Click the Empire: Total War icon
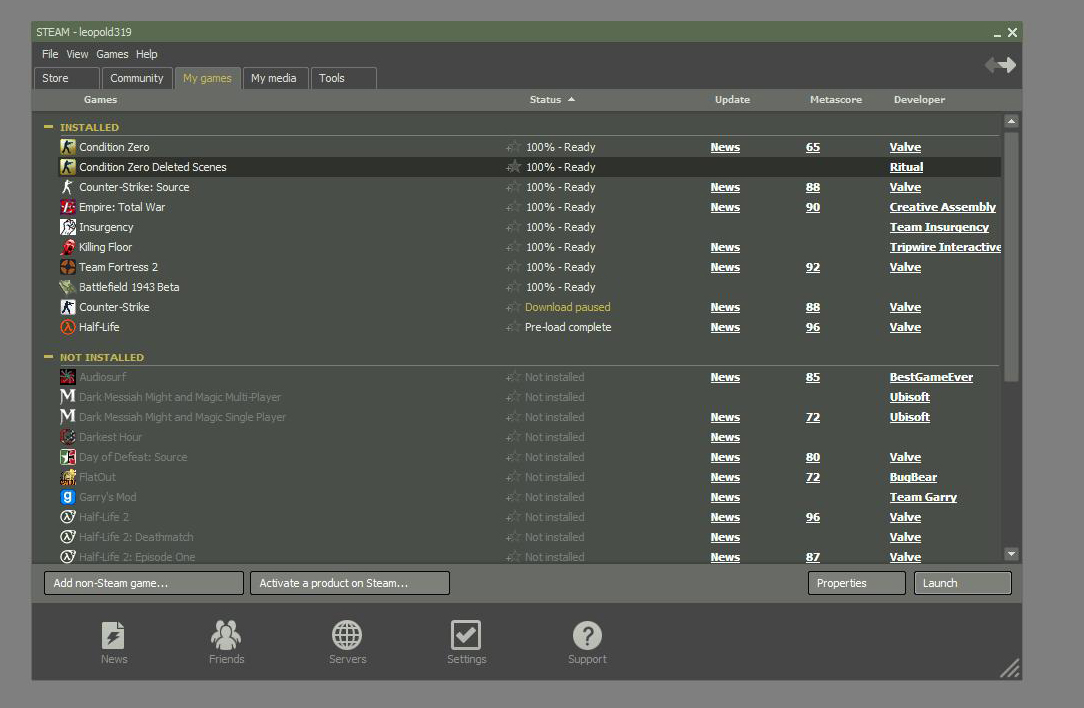1084x708 pixels. click(68, 207)
